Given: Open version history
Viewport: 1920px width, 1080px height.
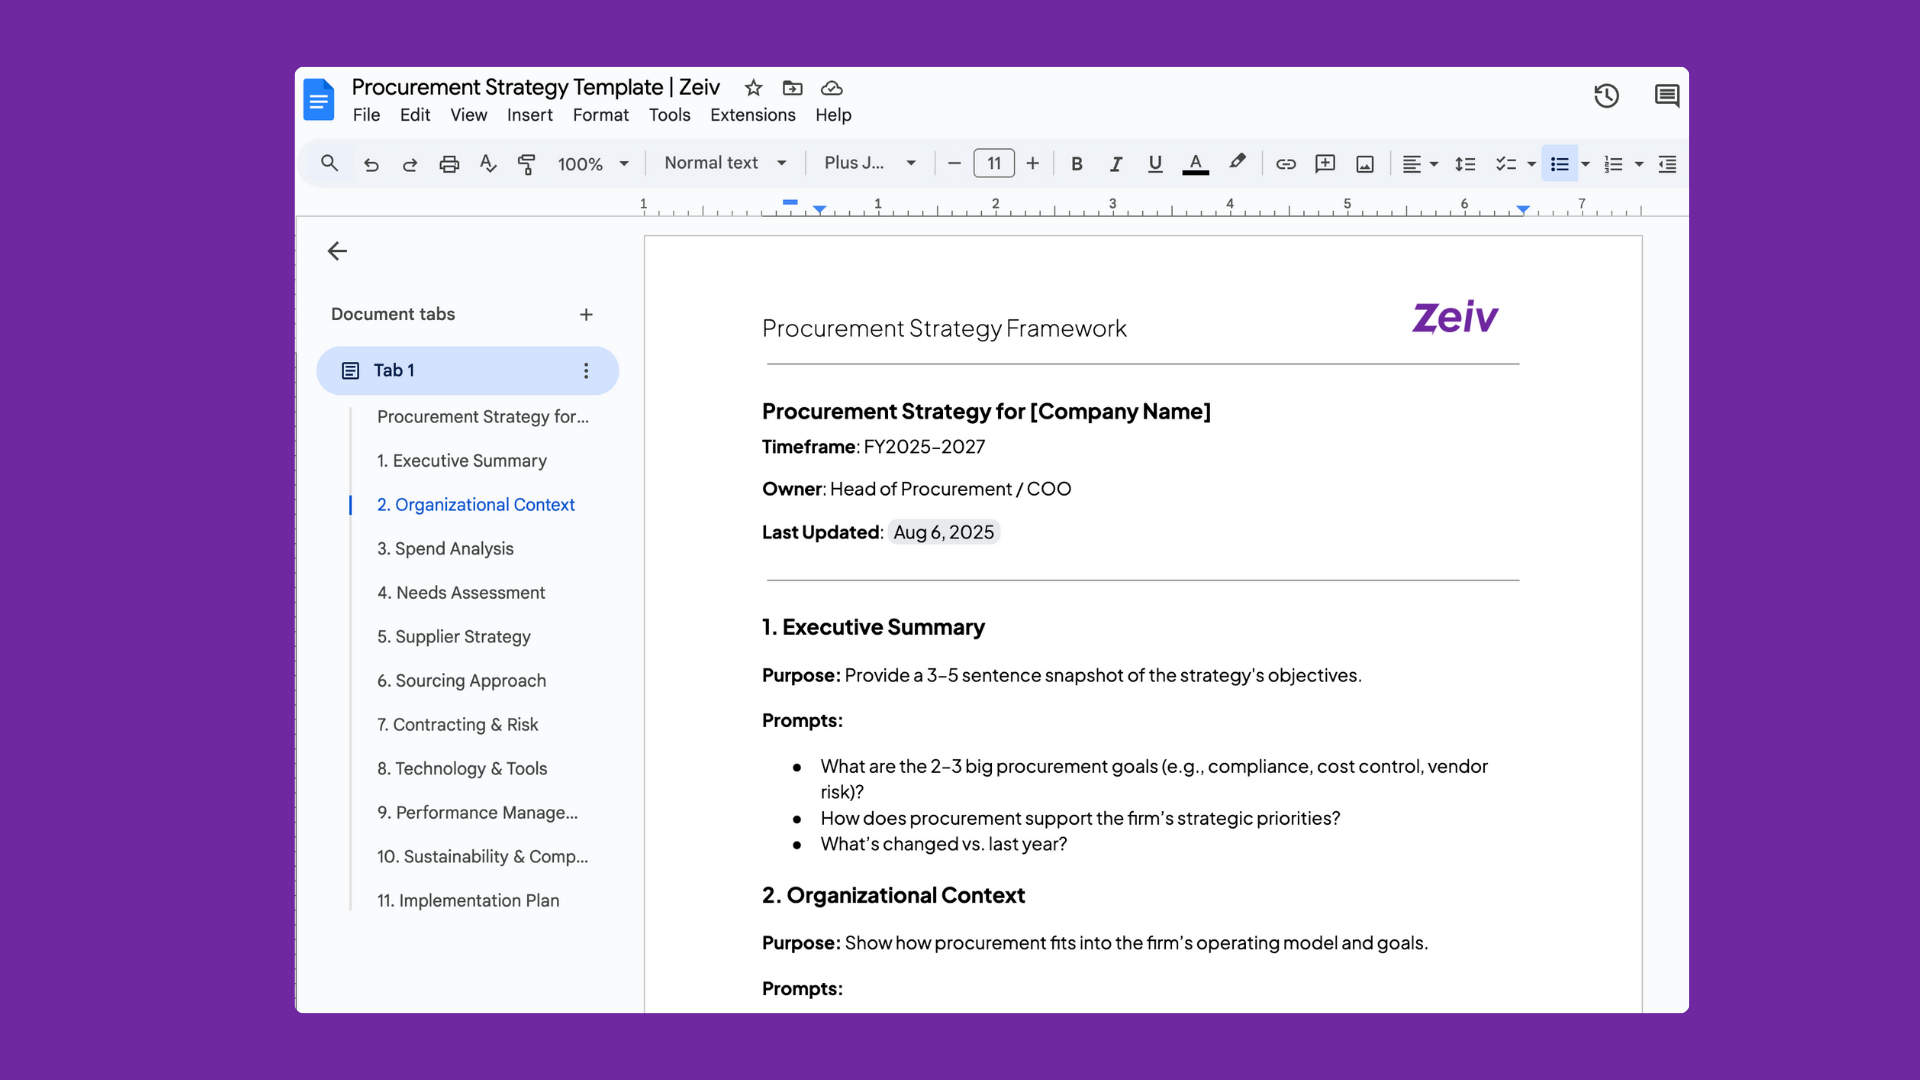Looking at the screenshot, I should tap(1607, 95).
